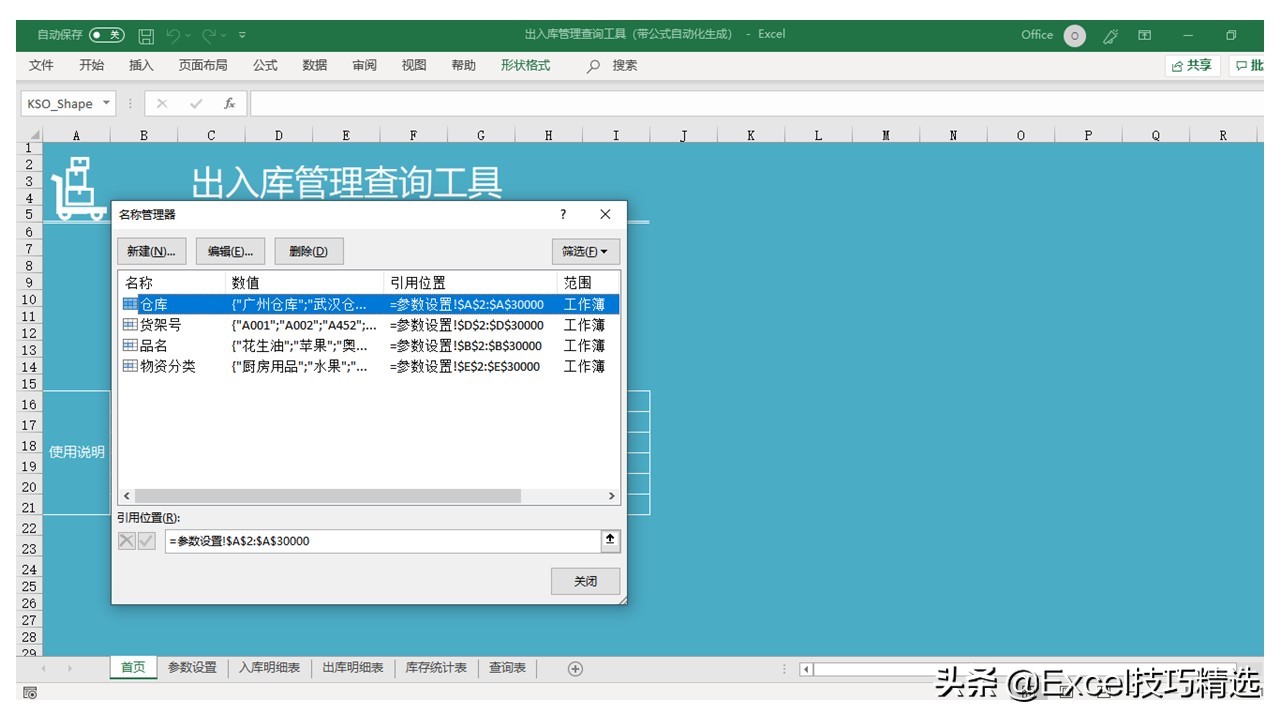Click the Save icon on Quick Access Toolbar
Viewport: 1280px width, 720px height.
[145, 34]
